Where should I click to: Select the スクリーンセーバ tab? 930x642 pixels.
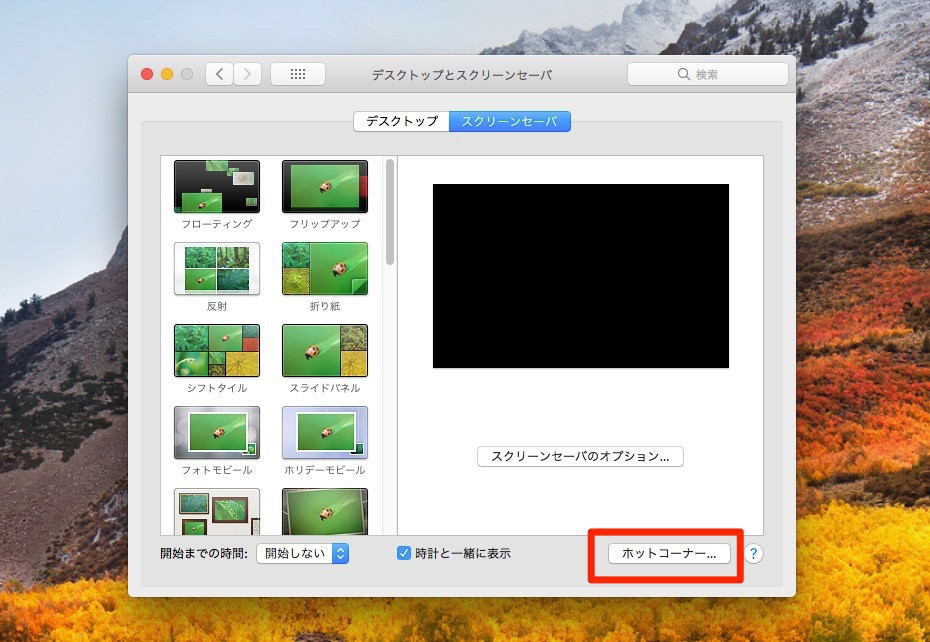509,121
